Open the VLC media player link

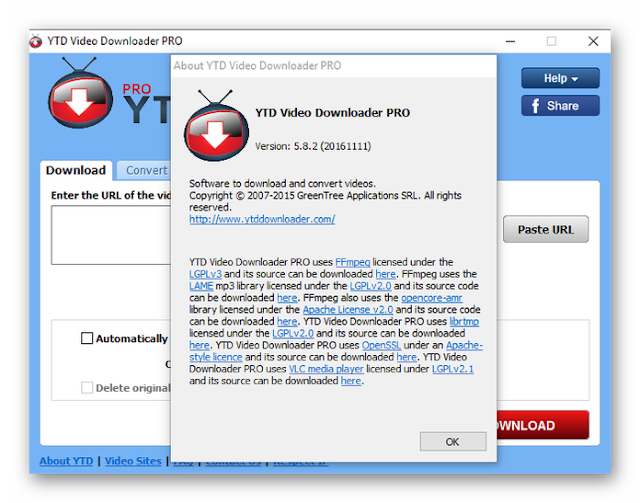tap(326, 369)
